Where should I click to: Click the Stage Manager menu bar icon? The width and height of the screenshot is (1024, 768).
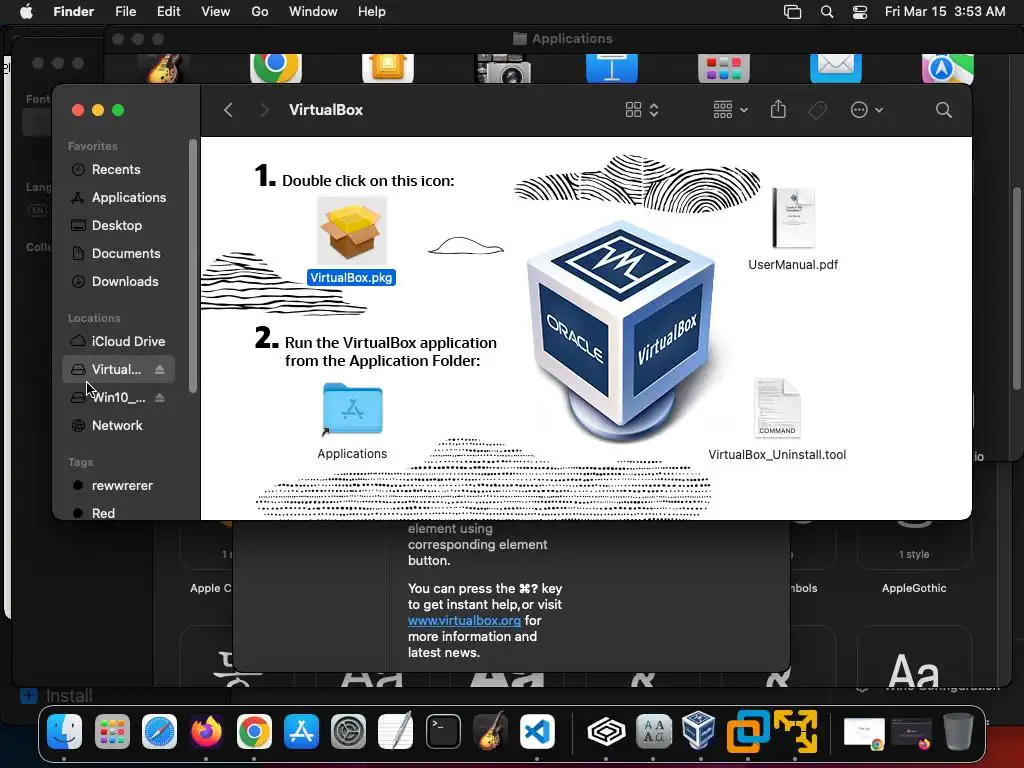coord(792,12)
